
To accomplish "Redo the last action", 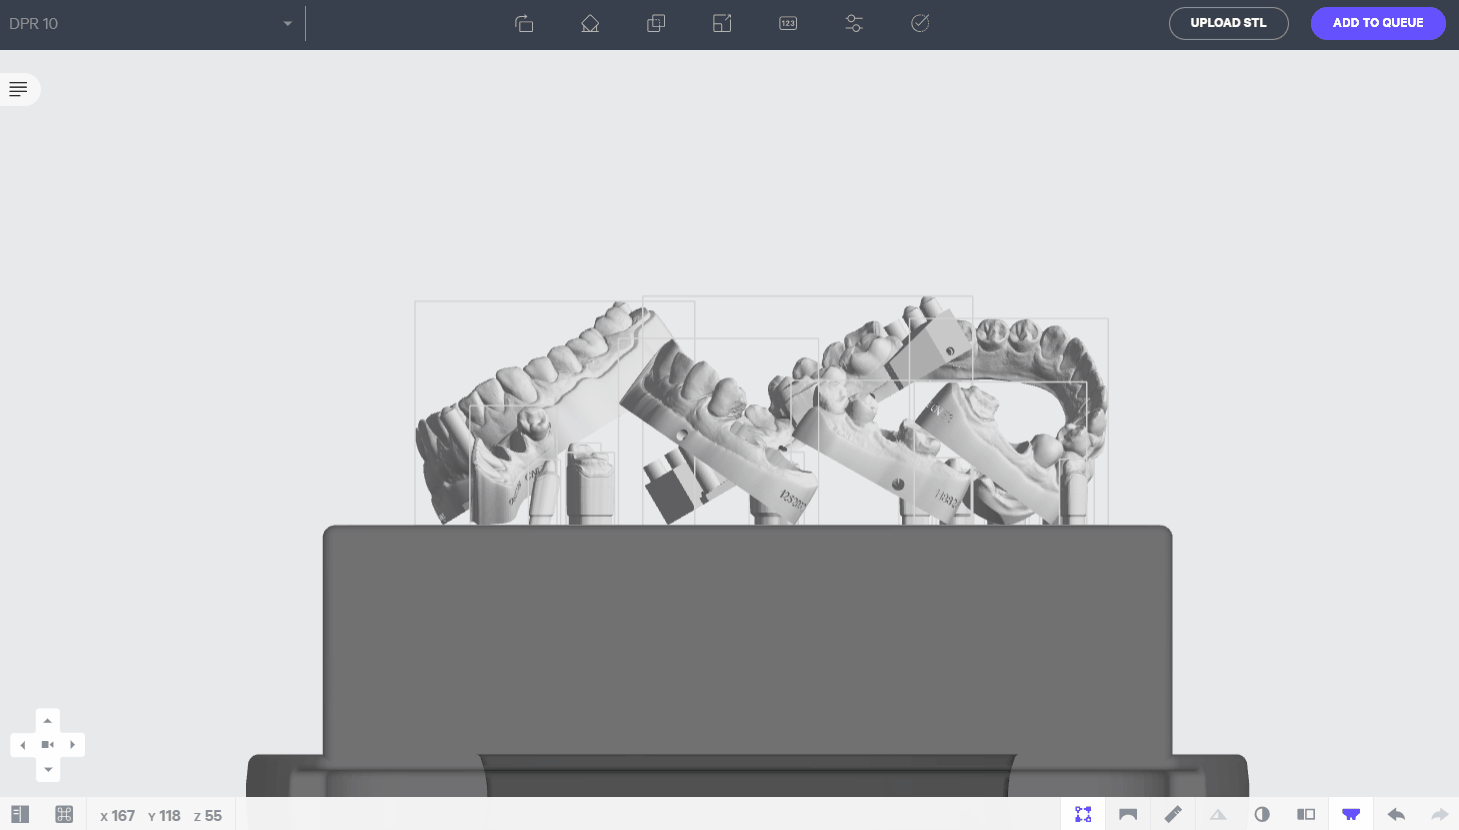I will tap(1440, 814).
